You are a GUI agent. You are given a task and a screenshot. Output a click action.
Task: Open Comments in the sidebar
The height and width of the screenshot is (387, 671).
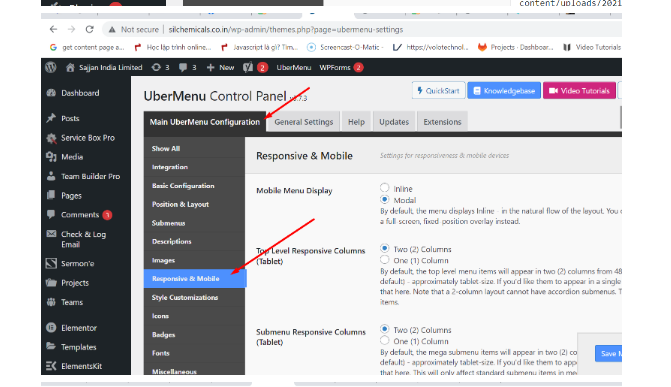80,214
